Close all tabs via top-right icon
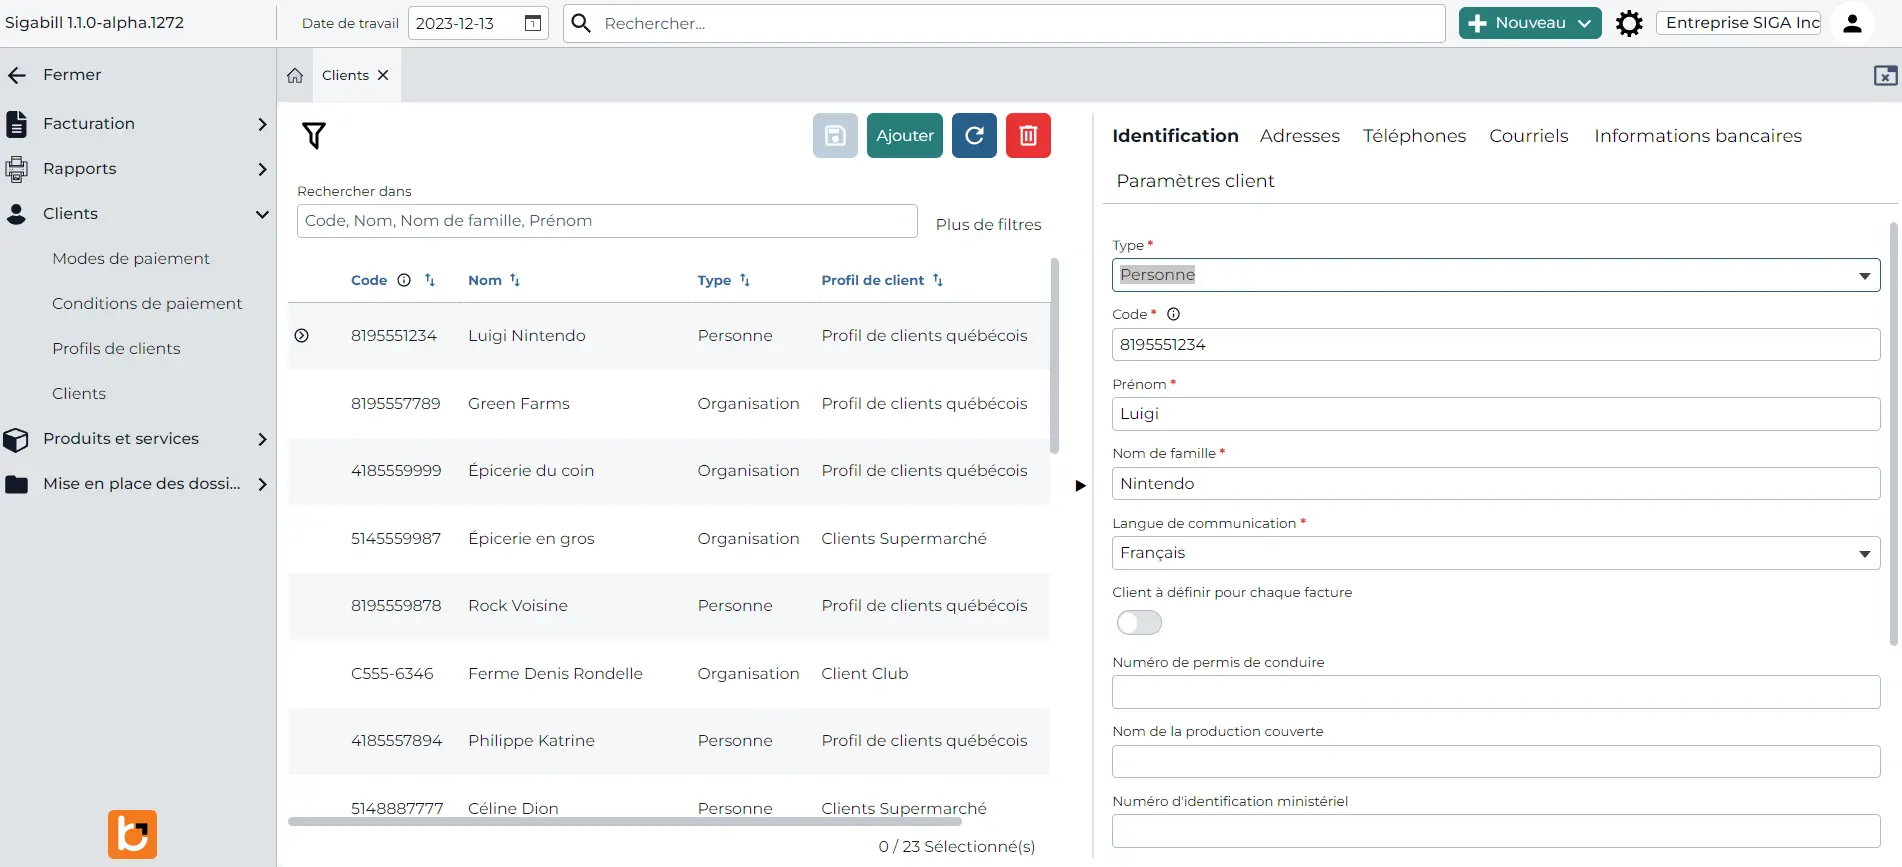The image size is (1902, 867). point(1885,76)
